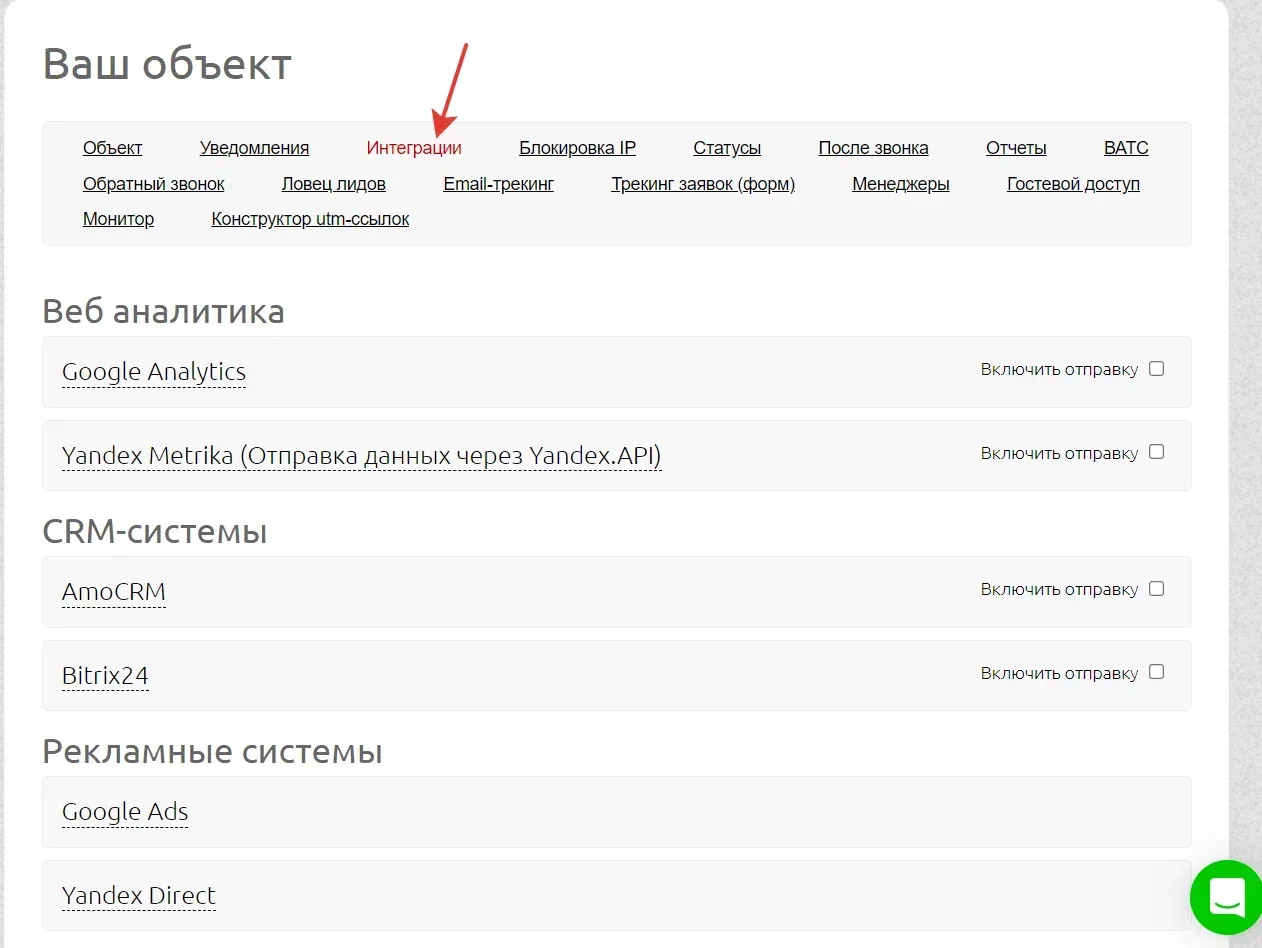The width and height of the screenshot is (1262, 948).
Task: Open Трекинг заявок (форм)
Action: click(703, 184)
